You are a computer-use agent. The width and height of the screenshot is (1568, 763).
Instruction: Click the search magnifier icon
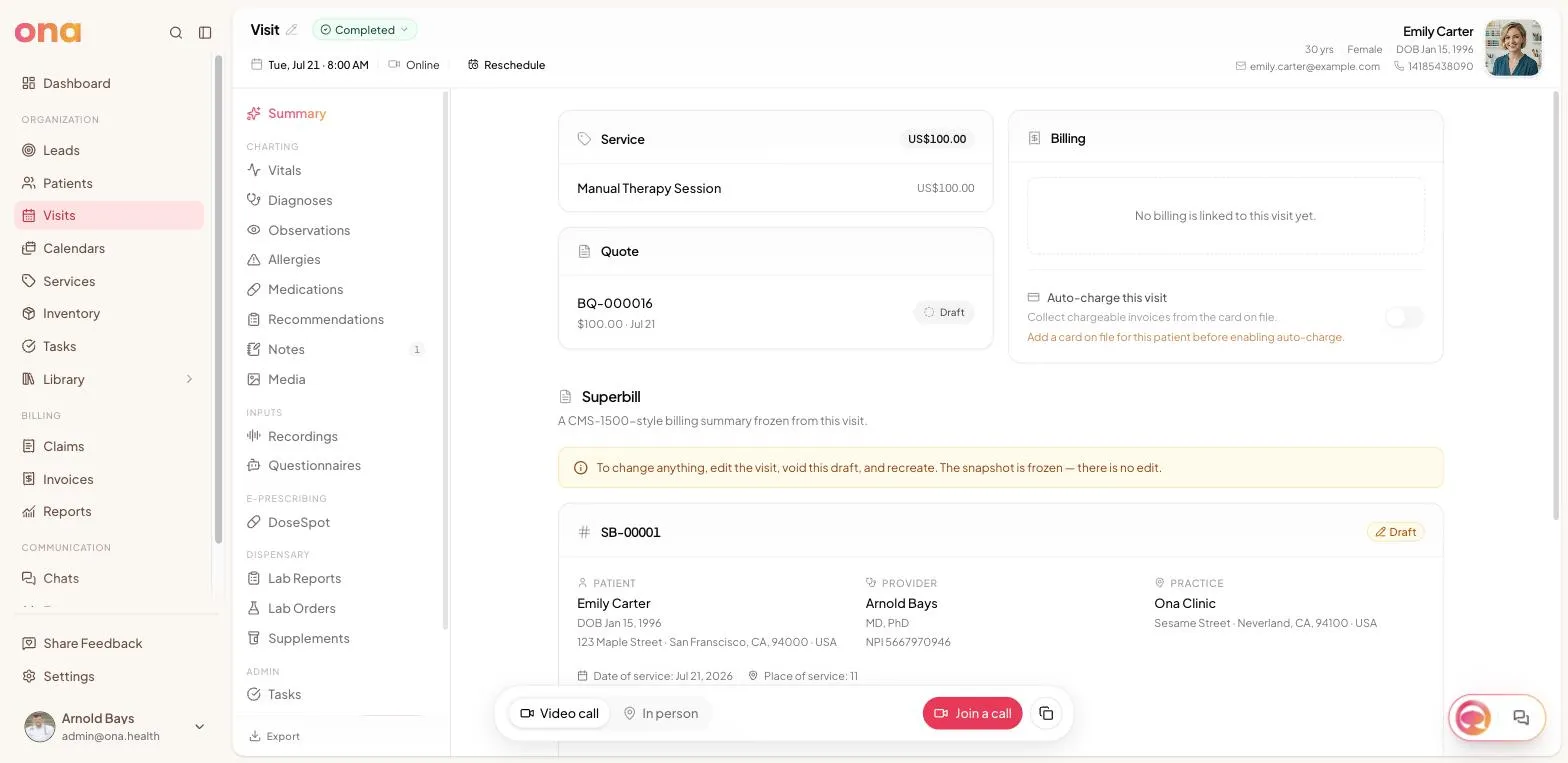pyautogui.click(x=176, y=33)
